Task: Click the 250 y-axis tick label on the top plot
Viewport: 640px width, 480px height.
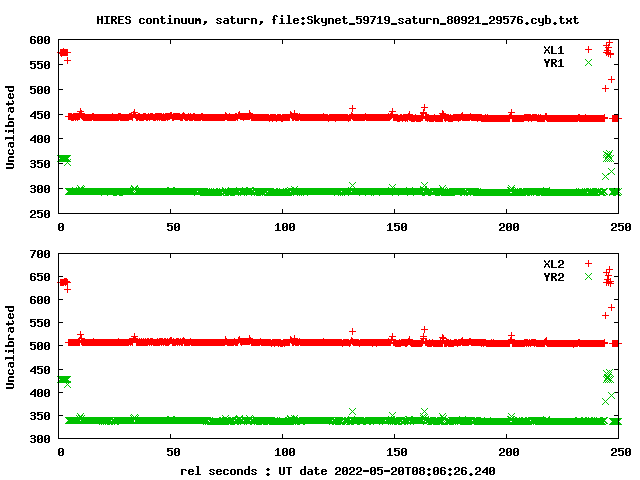Action: tap(40, 213)
